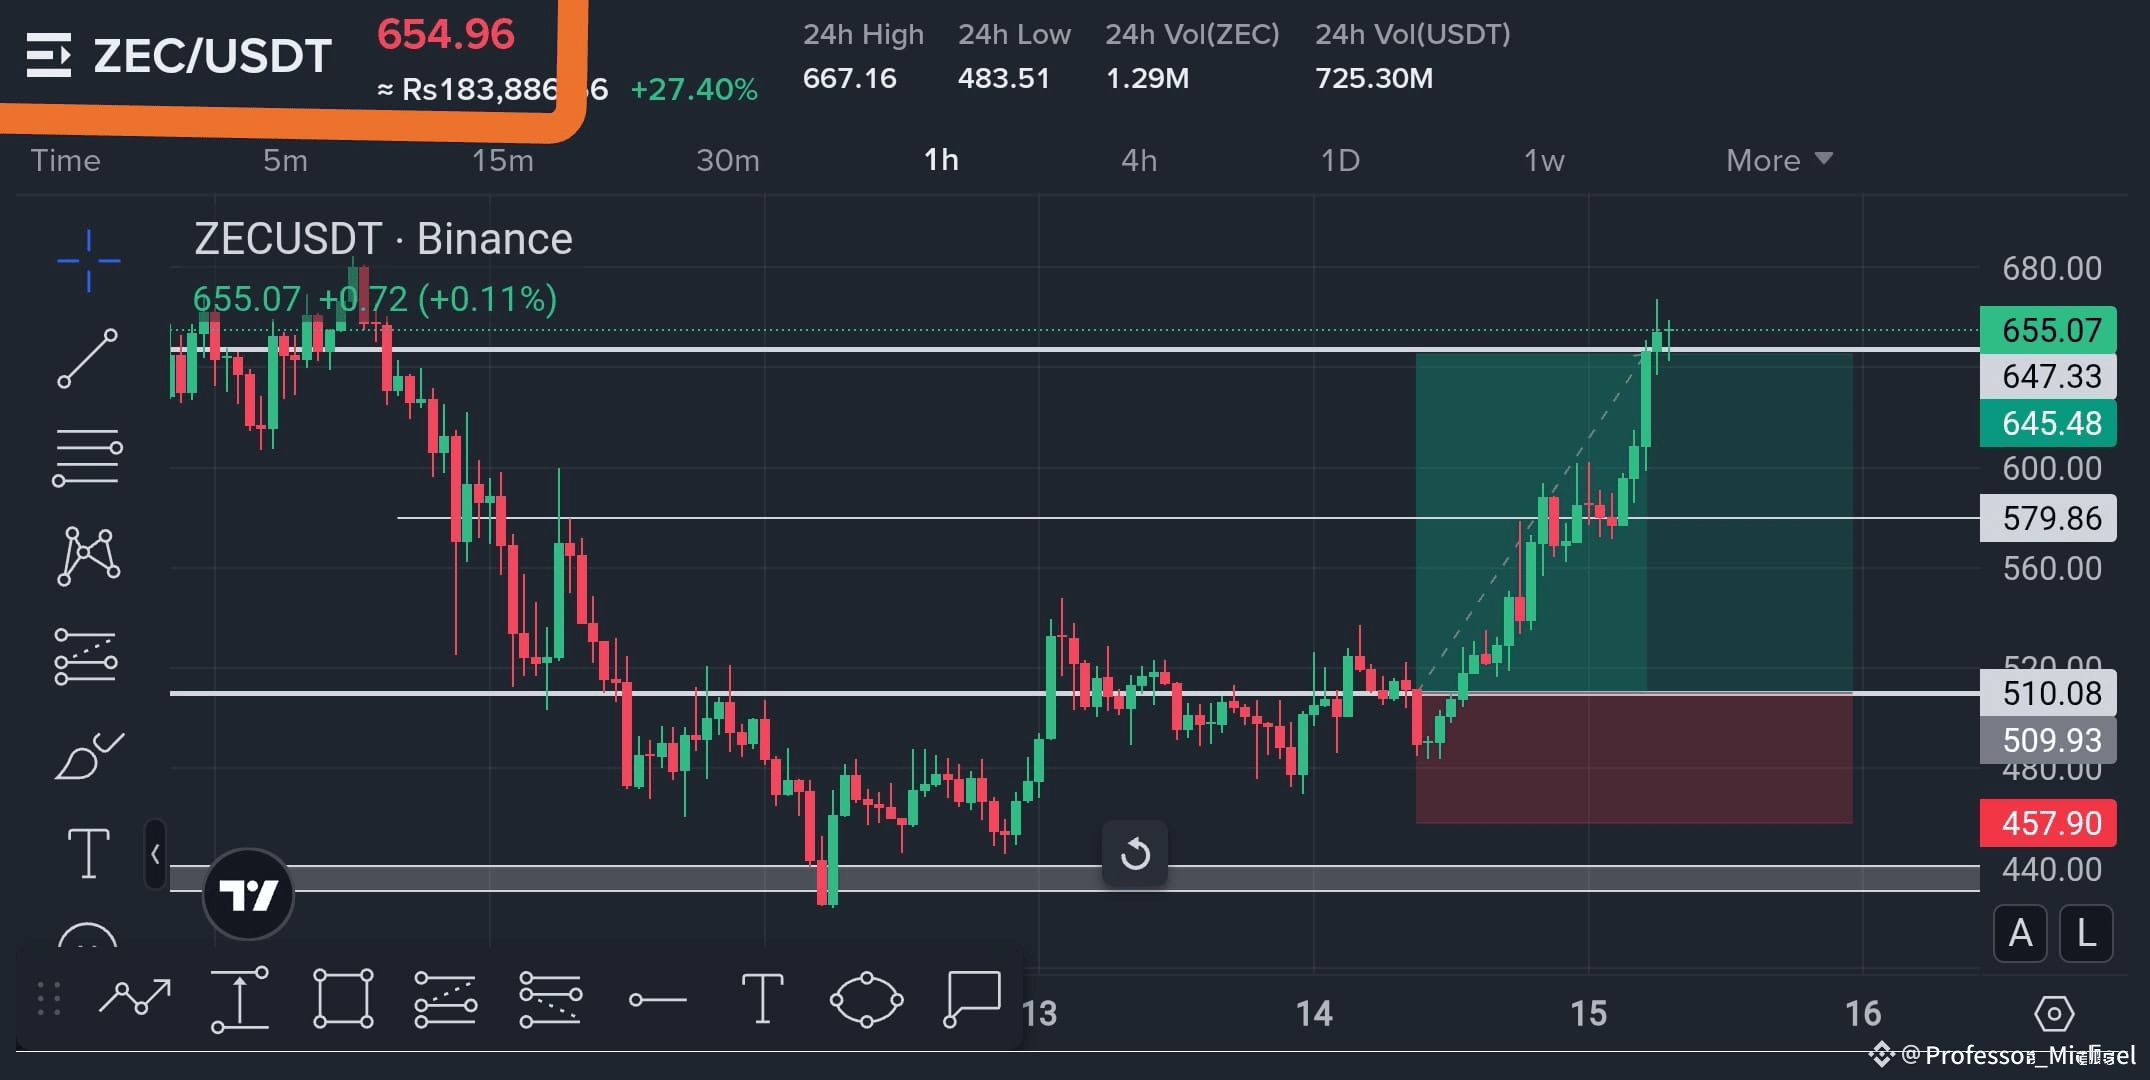Expand the More timeframes dropdown

[1779, 160]
